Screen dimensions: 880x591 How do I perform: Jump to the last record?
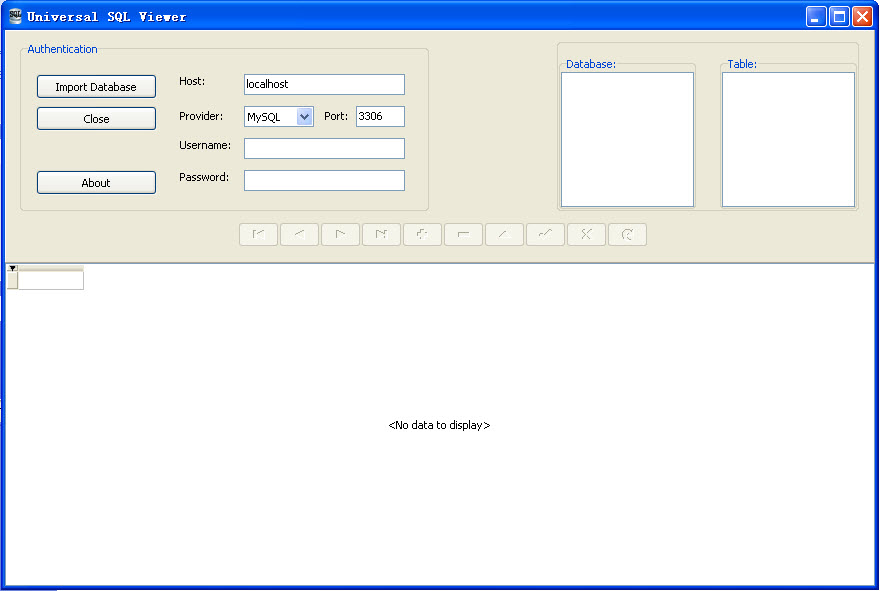coord(382,234)
